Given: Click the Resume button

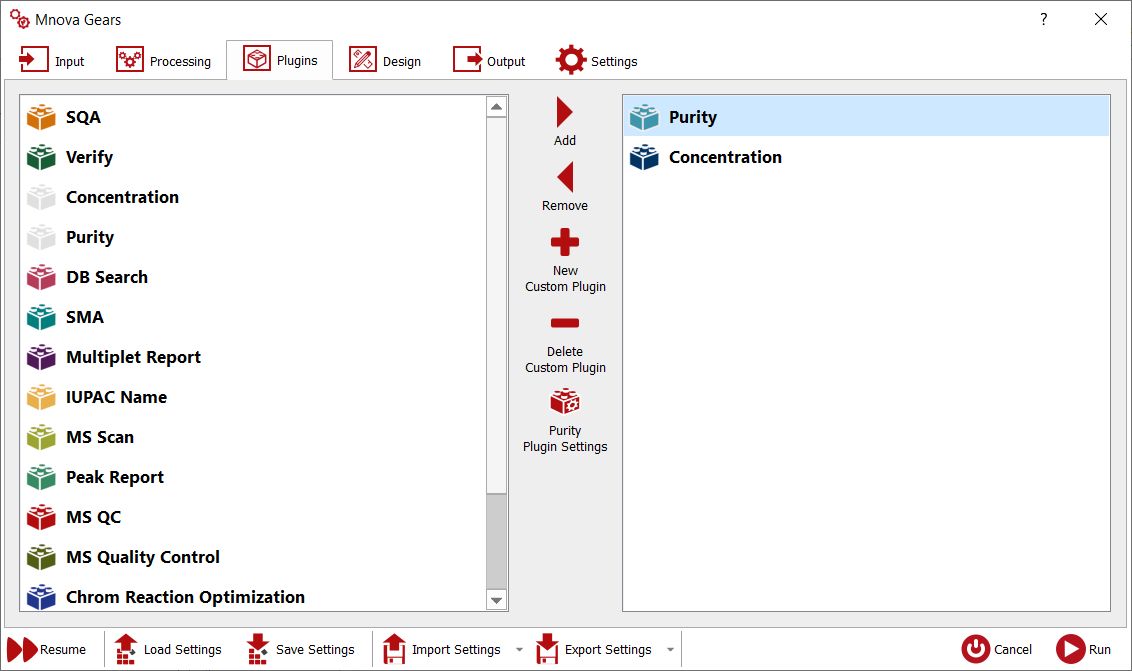Looking at the screenshot, I should click(47, 649).
